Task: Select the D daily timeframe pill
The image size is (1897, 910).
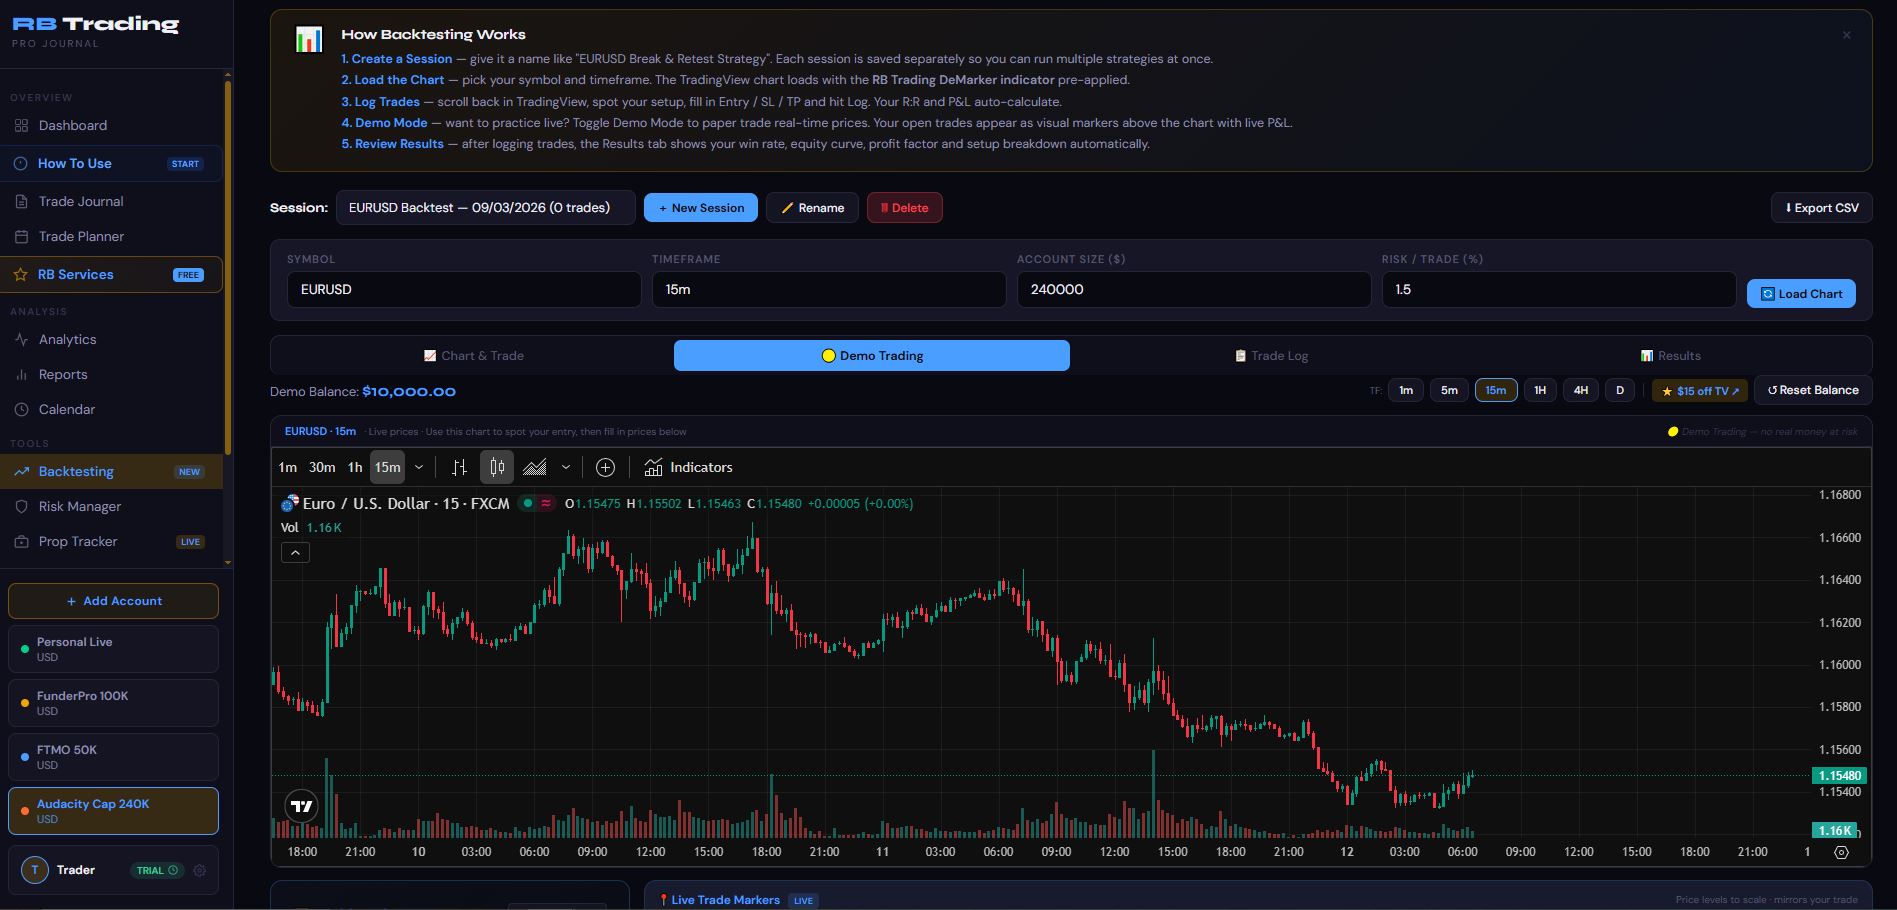Action: [x=1619, y=390]
